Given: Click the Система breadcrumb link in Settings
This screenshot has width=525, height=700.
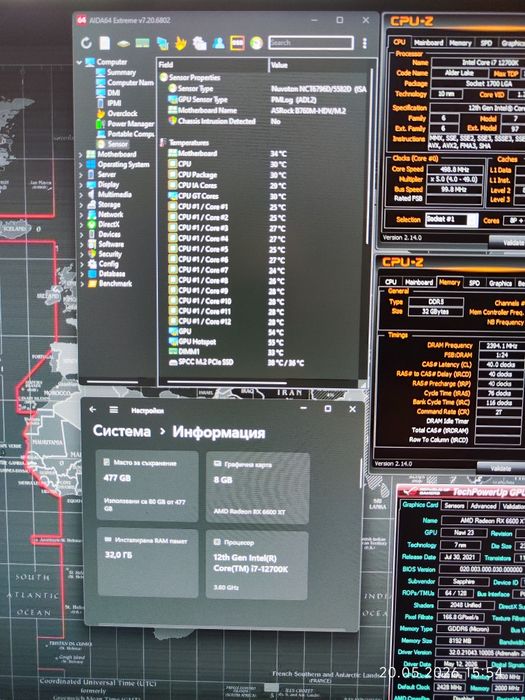Looking at the screenshot, I should (121, 432).
